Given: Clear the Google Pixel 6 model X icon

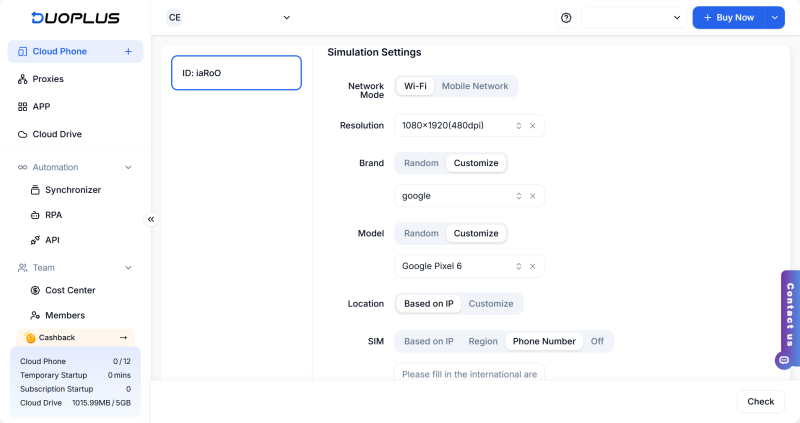Looking at the screenshot, I should pyautogui.click(x=533, y=266).
